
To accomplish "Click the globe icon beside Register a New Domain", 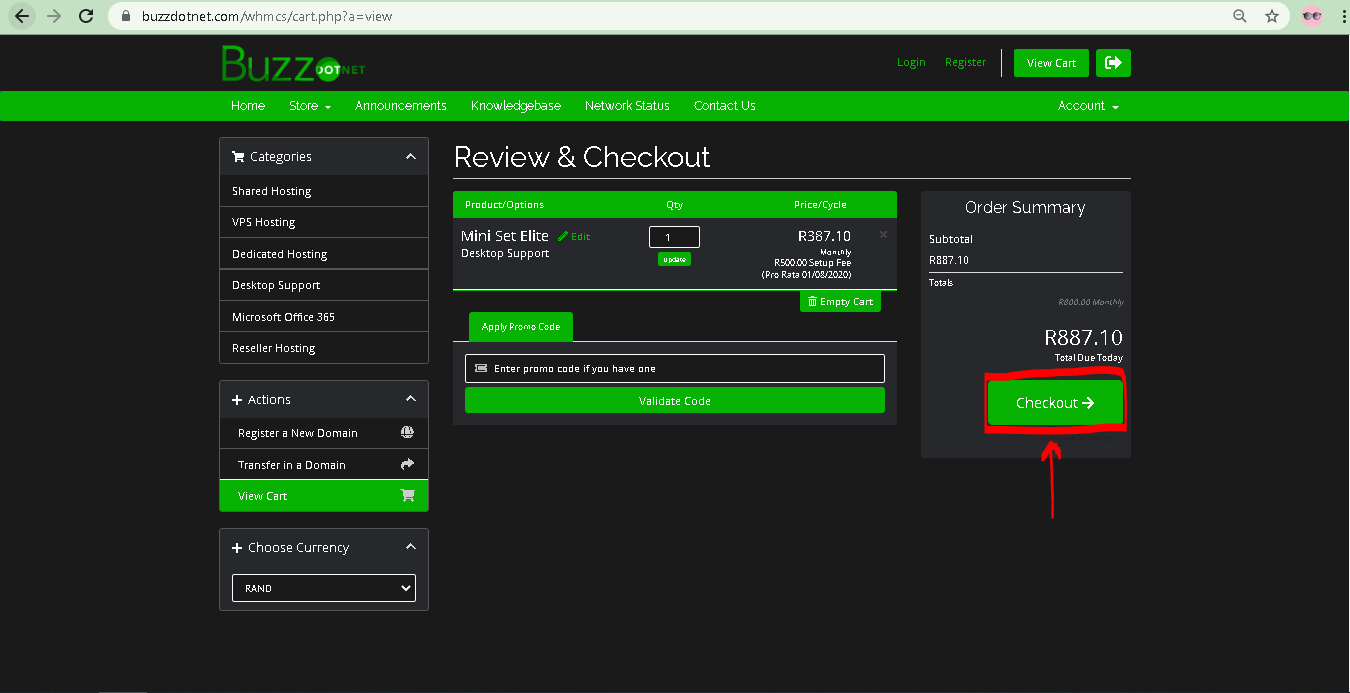I will tap(407, 433).
